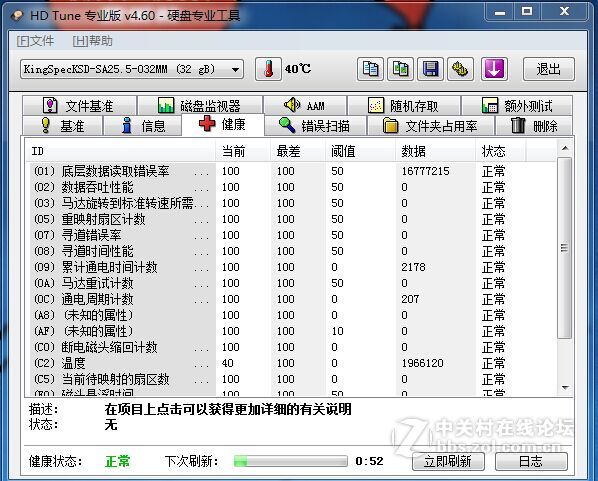
Task: Click the scroll down arrow of list
Action: tap(565, 388)
